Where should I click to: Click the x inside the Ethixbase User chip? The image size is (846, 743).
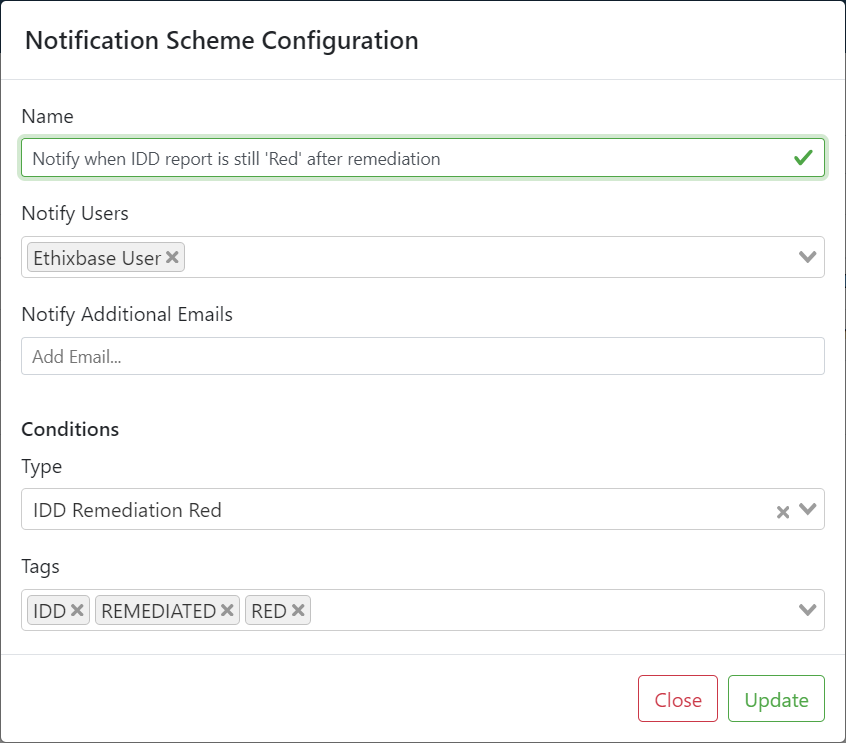point(172,257)
